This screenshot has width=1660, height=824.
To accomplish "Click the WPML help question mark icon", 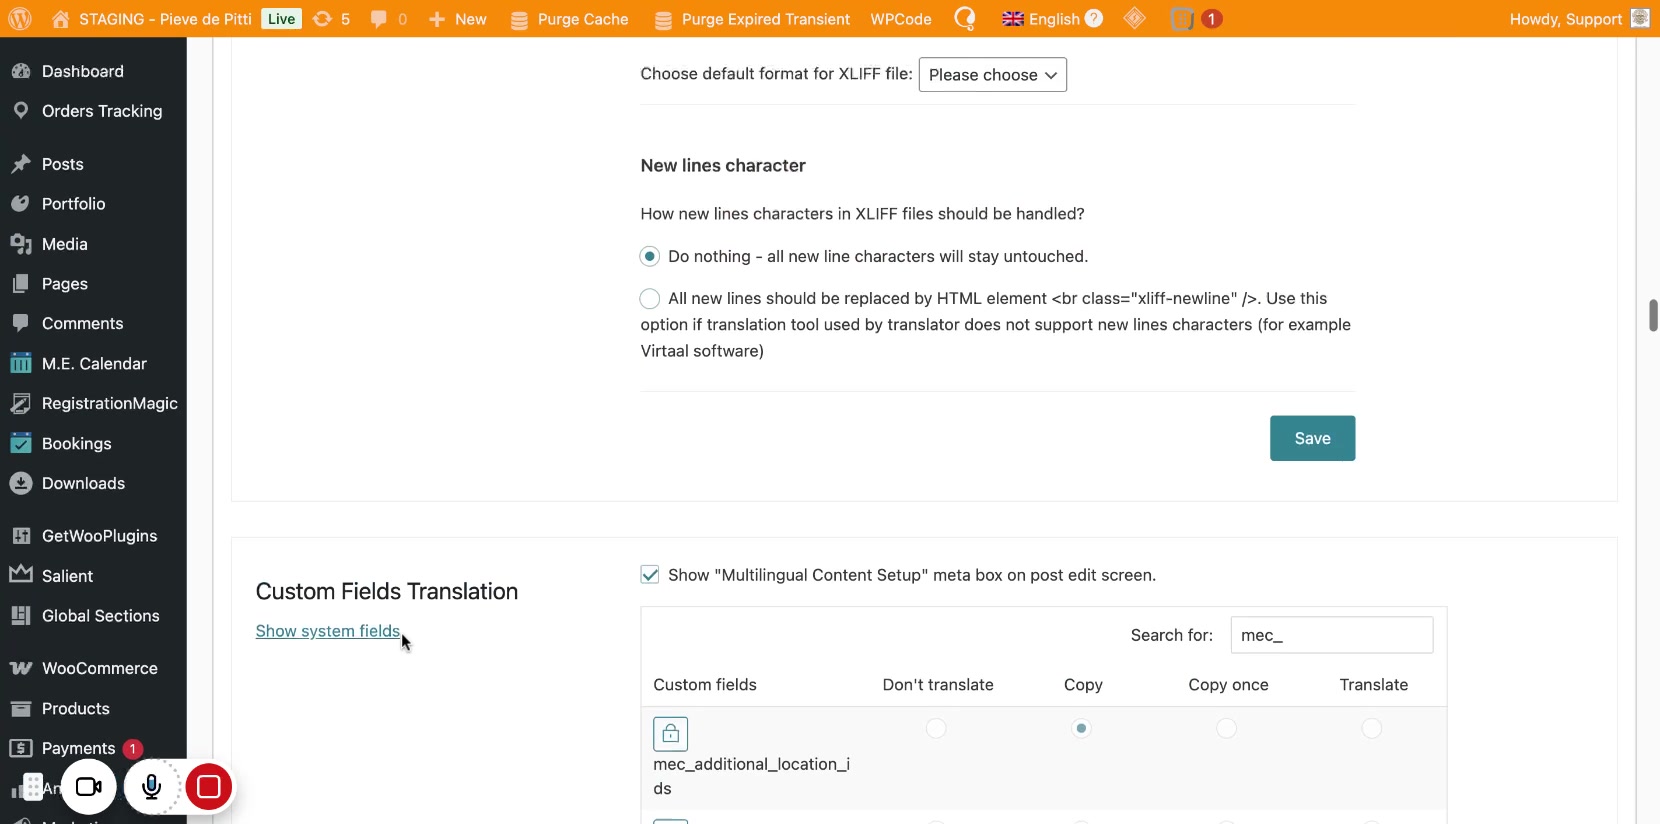I will (1094, 19).
